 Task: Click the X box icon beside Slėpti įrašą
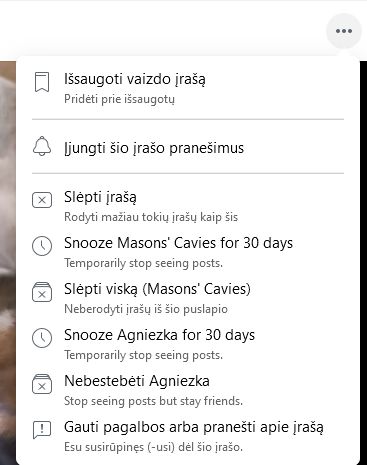click(42, 200)
